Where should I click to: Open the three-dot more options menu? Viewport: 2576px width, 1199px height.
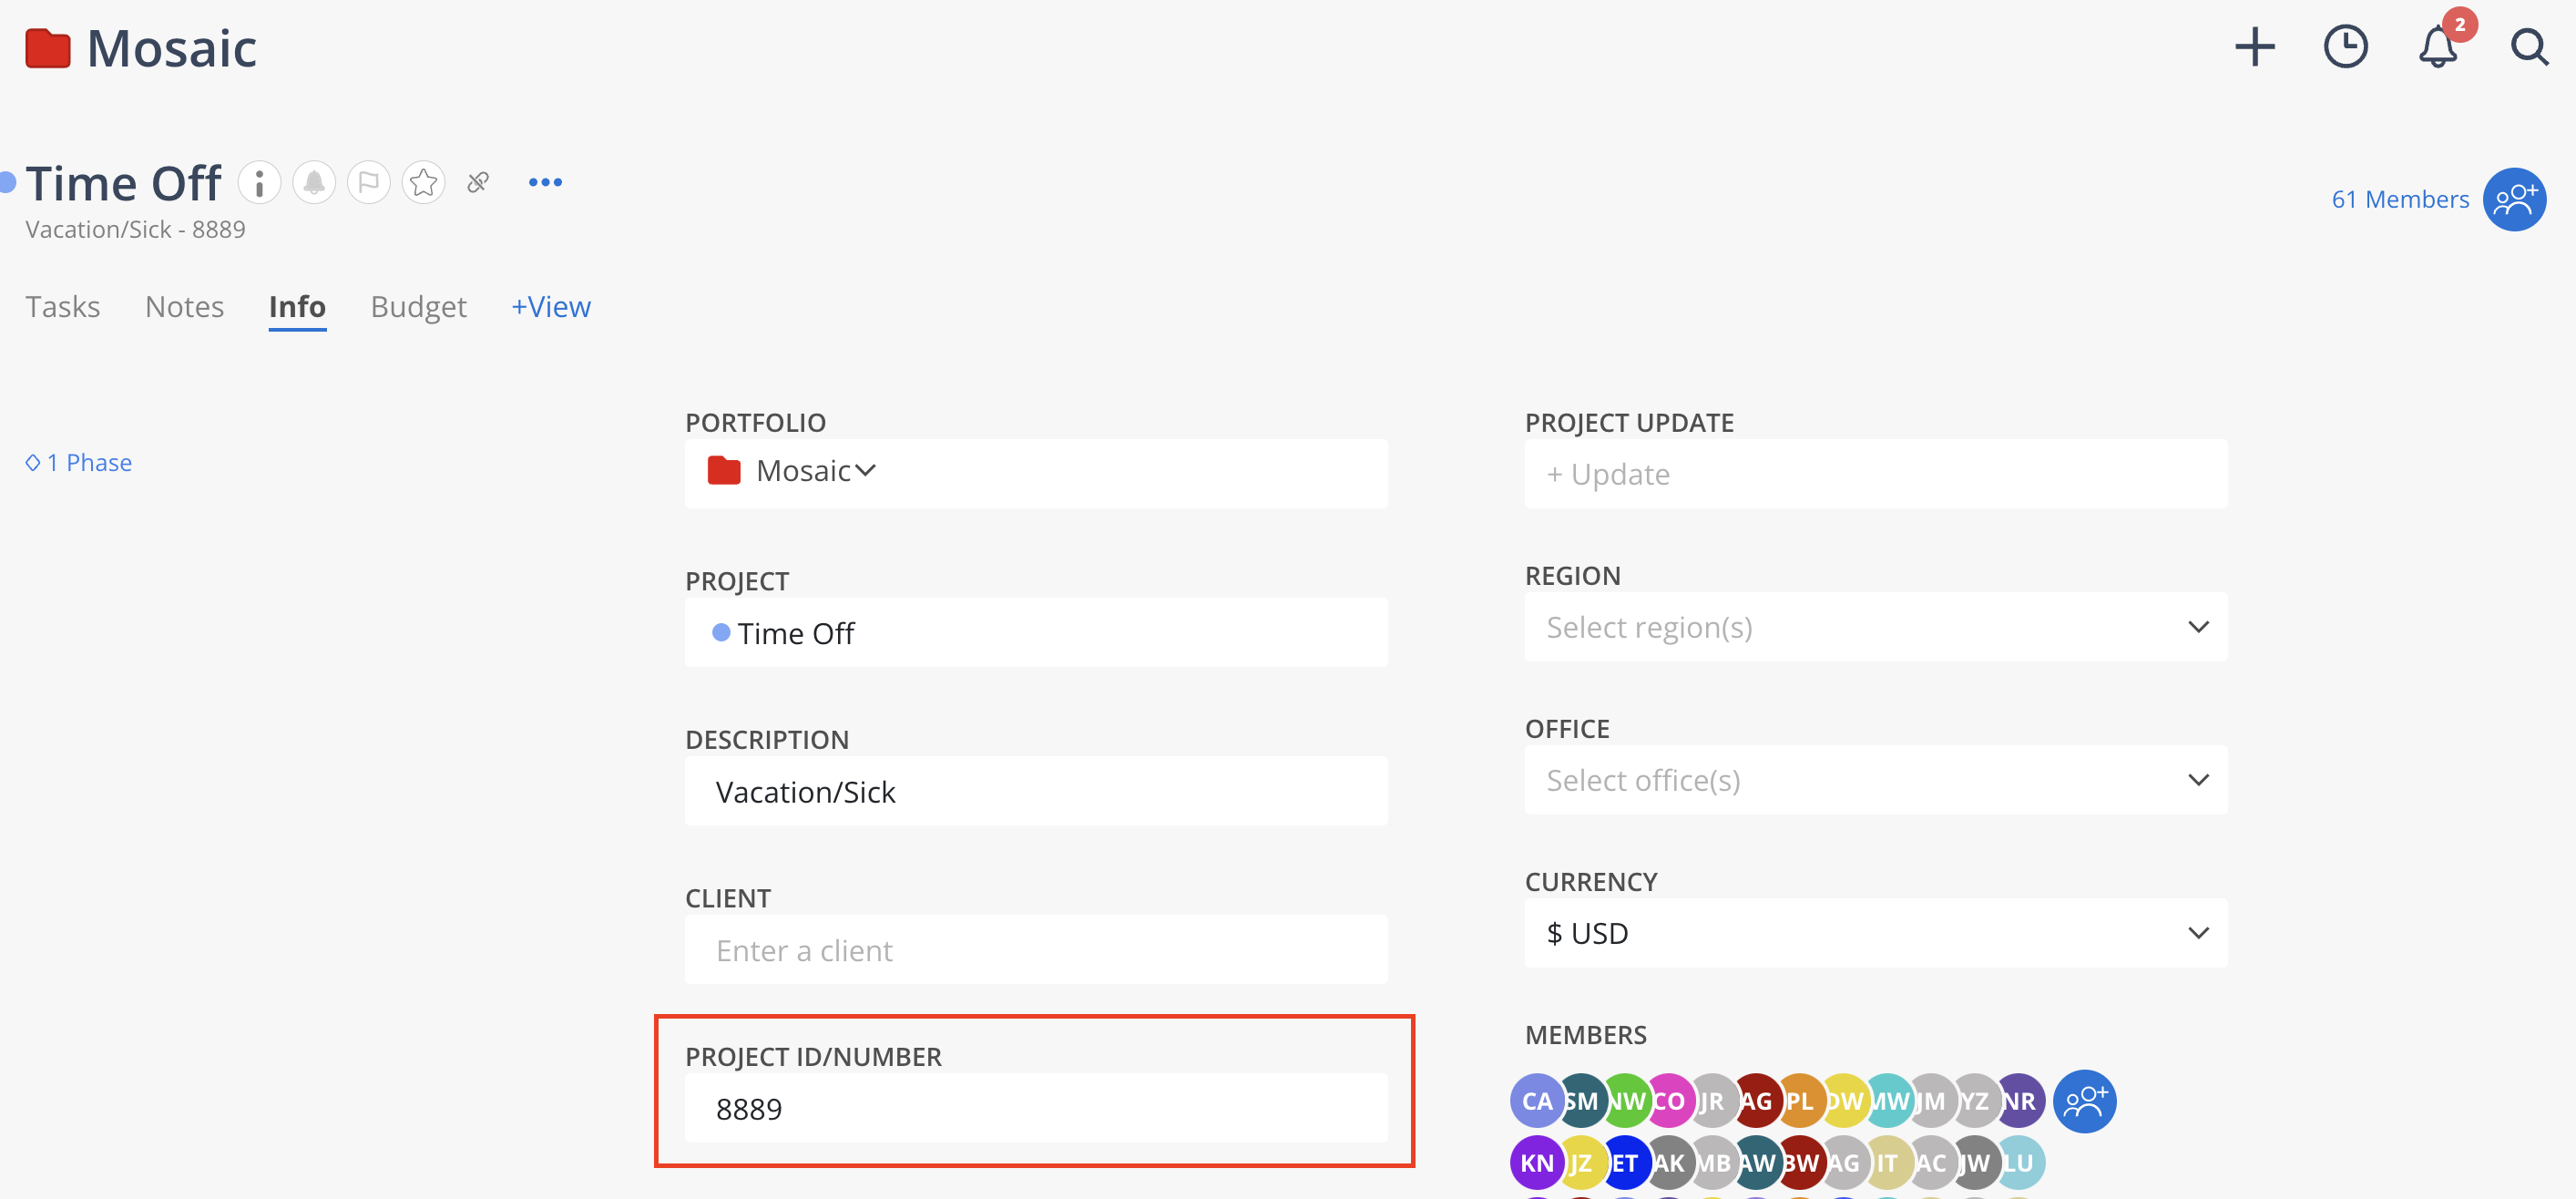coord(545,182)
